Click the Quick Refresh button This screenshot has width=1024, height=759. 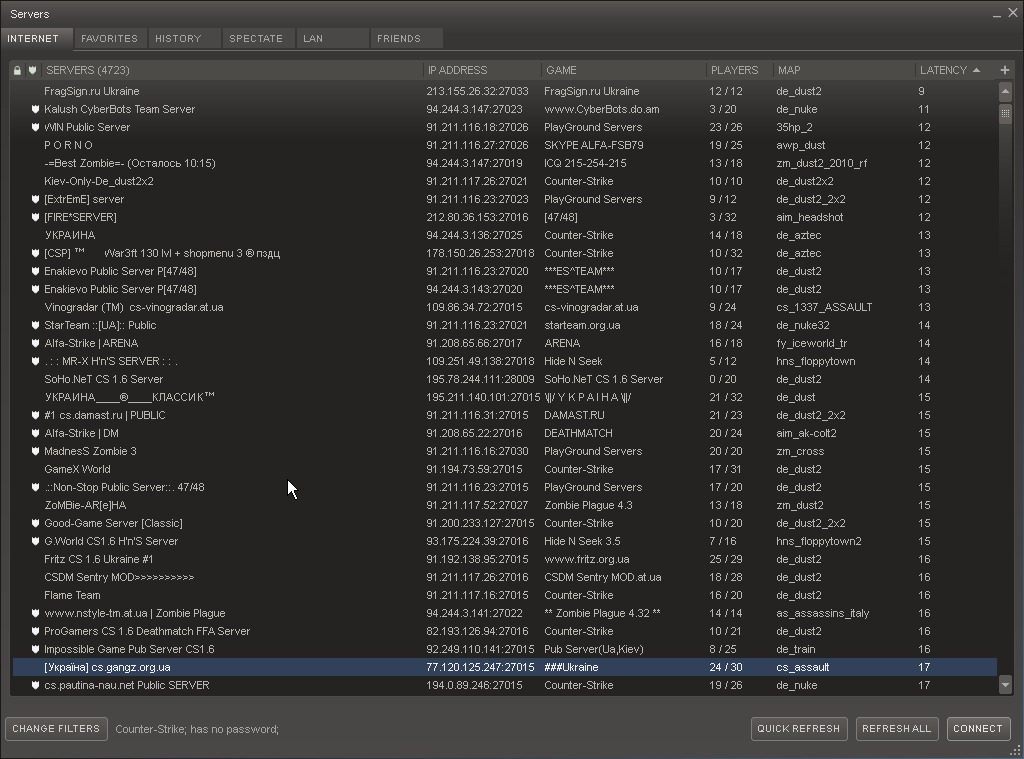point(799,728)
